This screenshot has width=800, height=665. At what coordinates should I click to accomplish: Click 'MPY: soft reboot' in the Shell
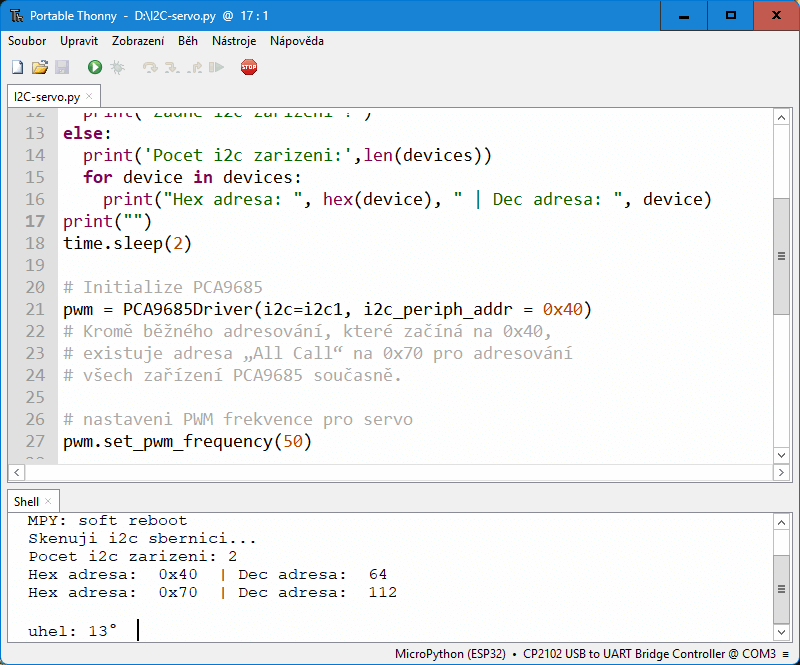(108, 521)
